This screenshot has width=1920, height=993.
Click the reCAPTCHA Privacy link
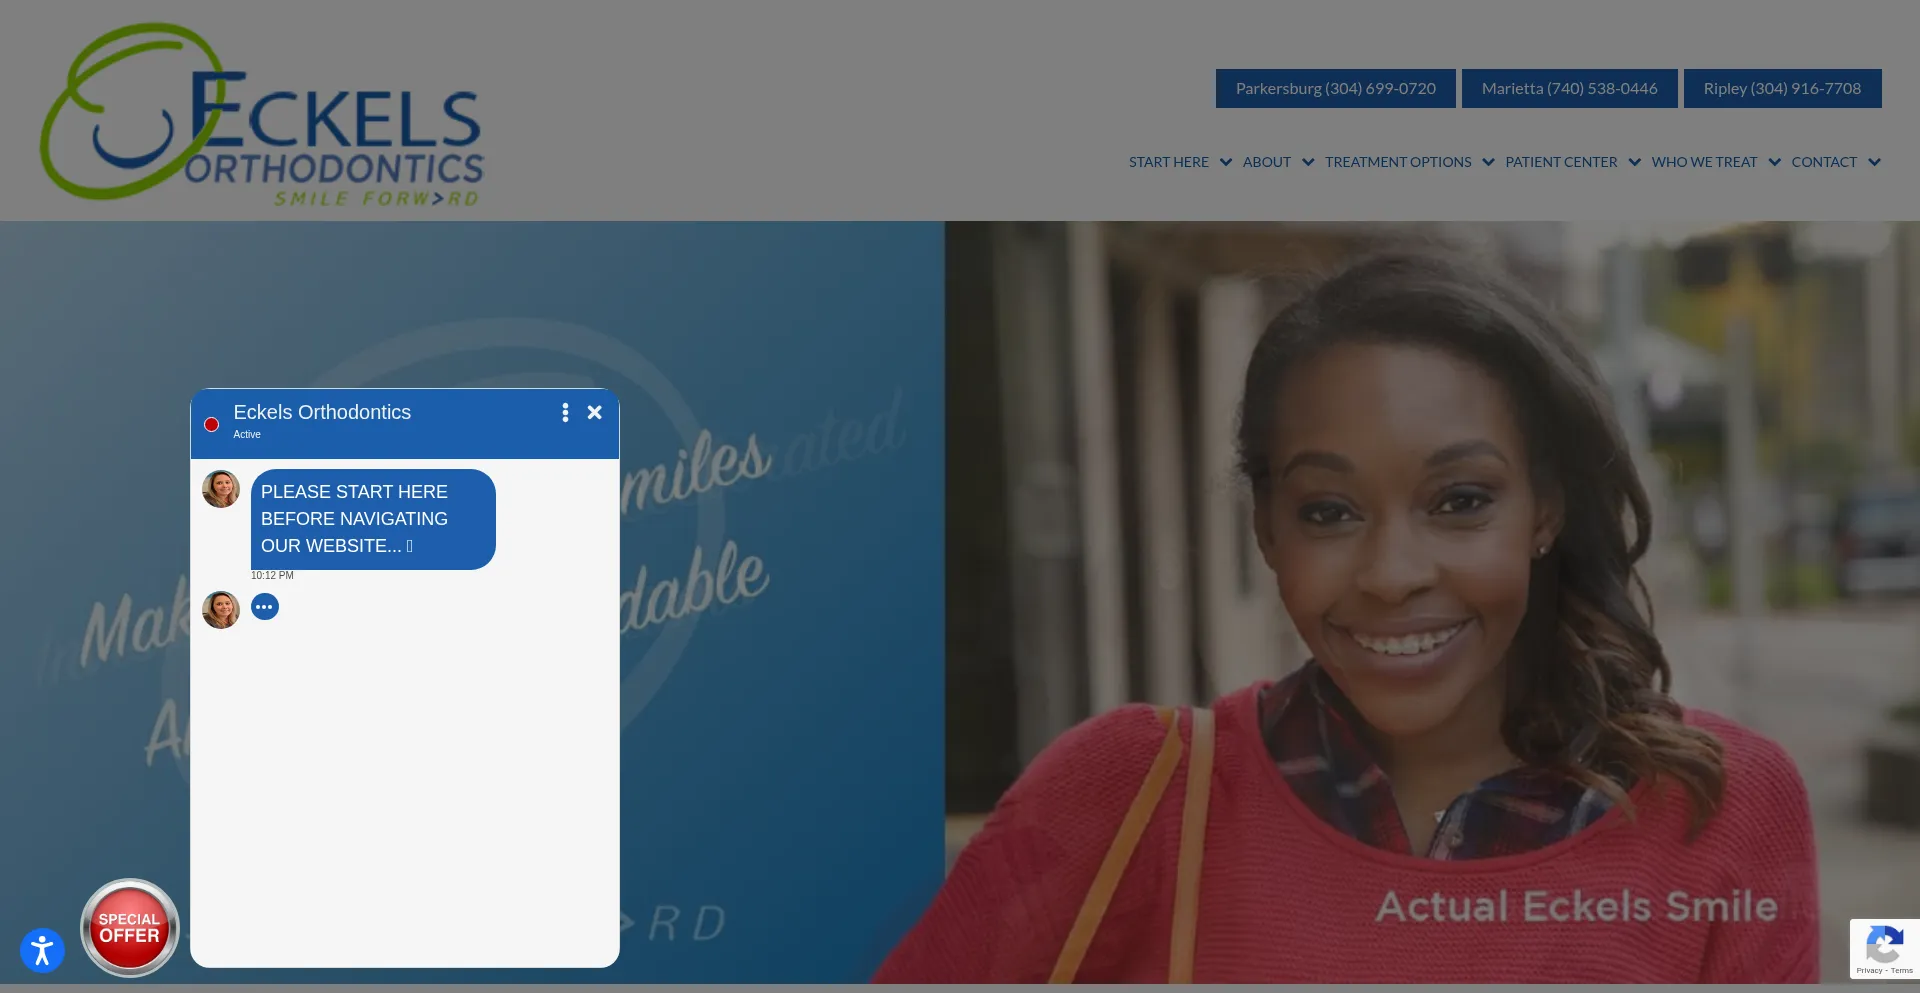1868,971
